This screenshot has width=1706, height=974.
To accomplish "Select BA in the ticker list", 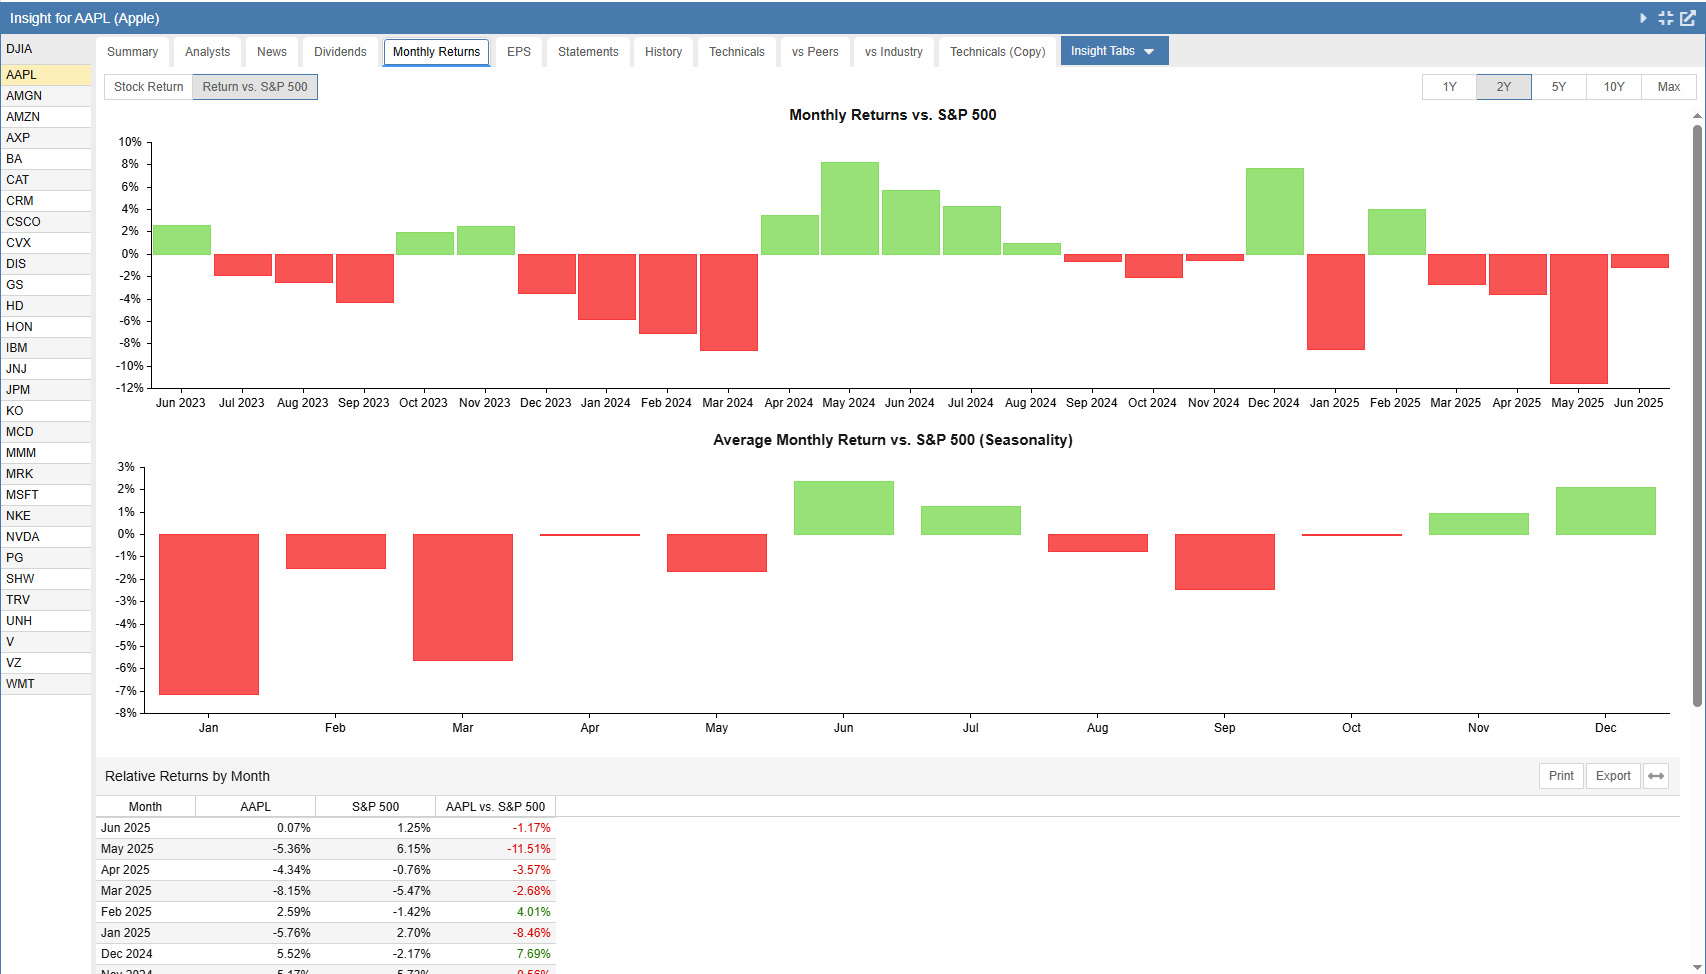I will click(x=46, y=159).
